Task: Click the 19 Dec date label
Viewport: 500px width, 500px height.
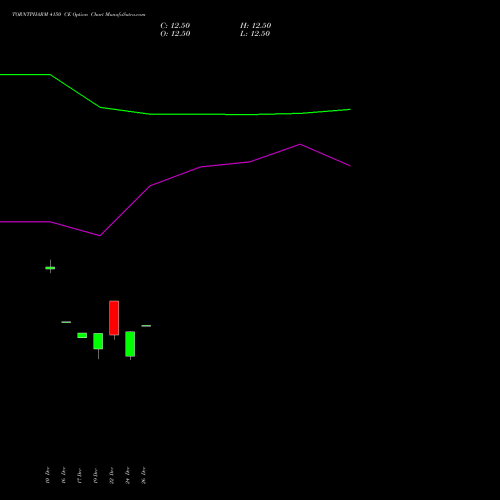Action: pyautogui.click(x=96, y=475)
